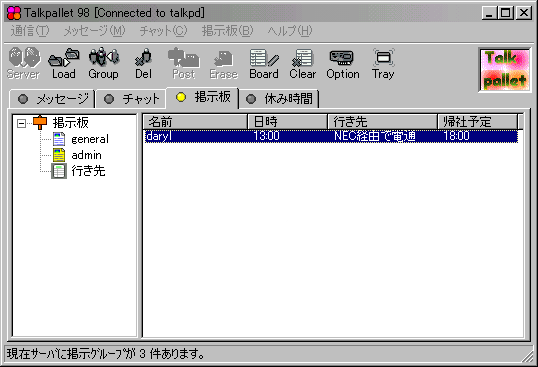Click the 掲示板 signpost icon in tree

point(40,122)
